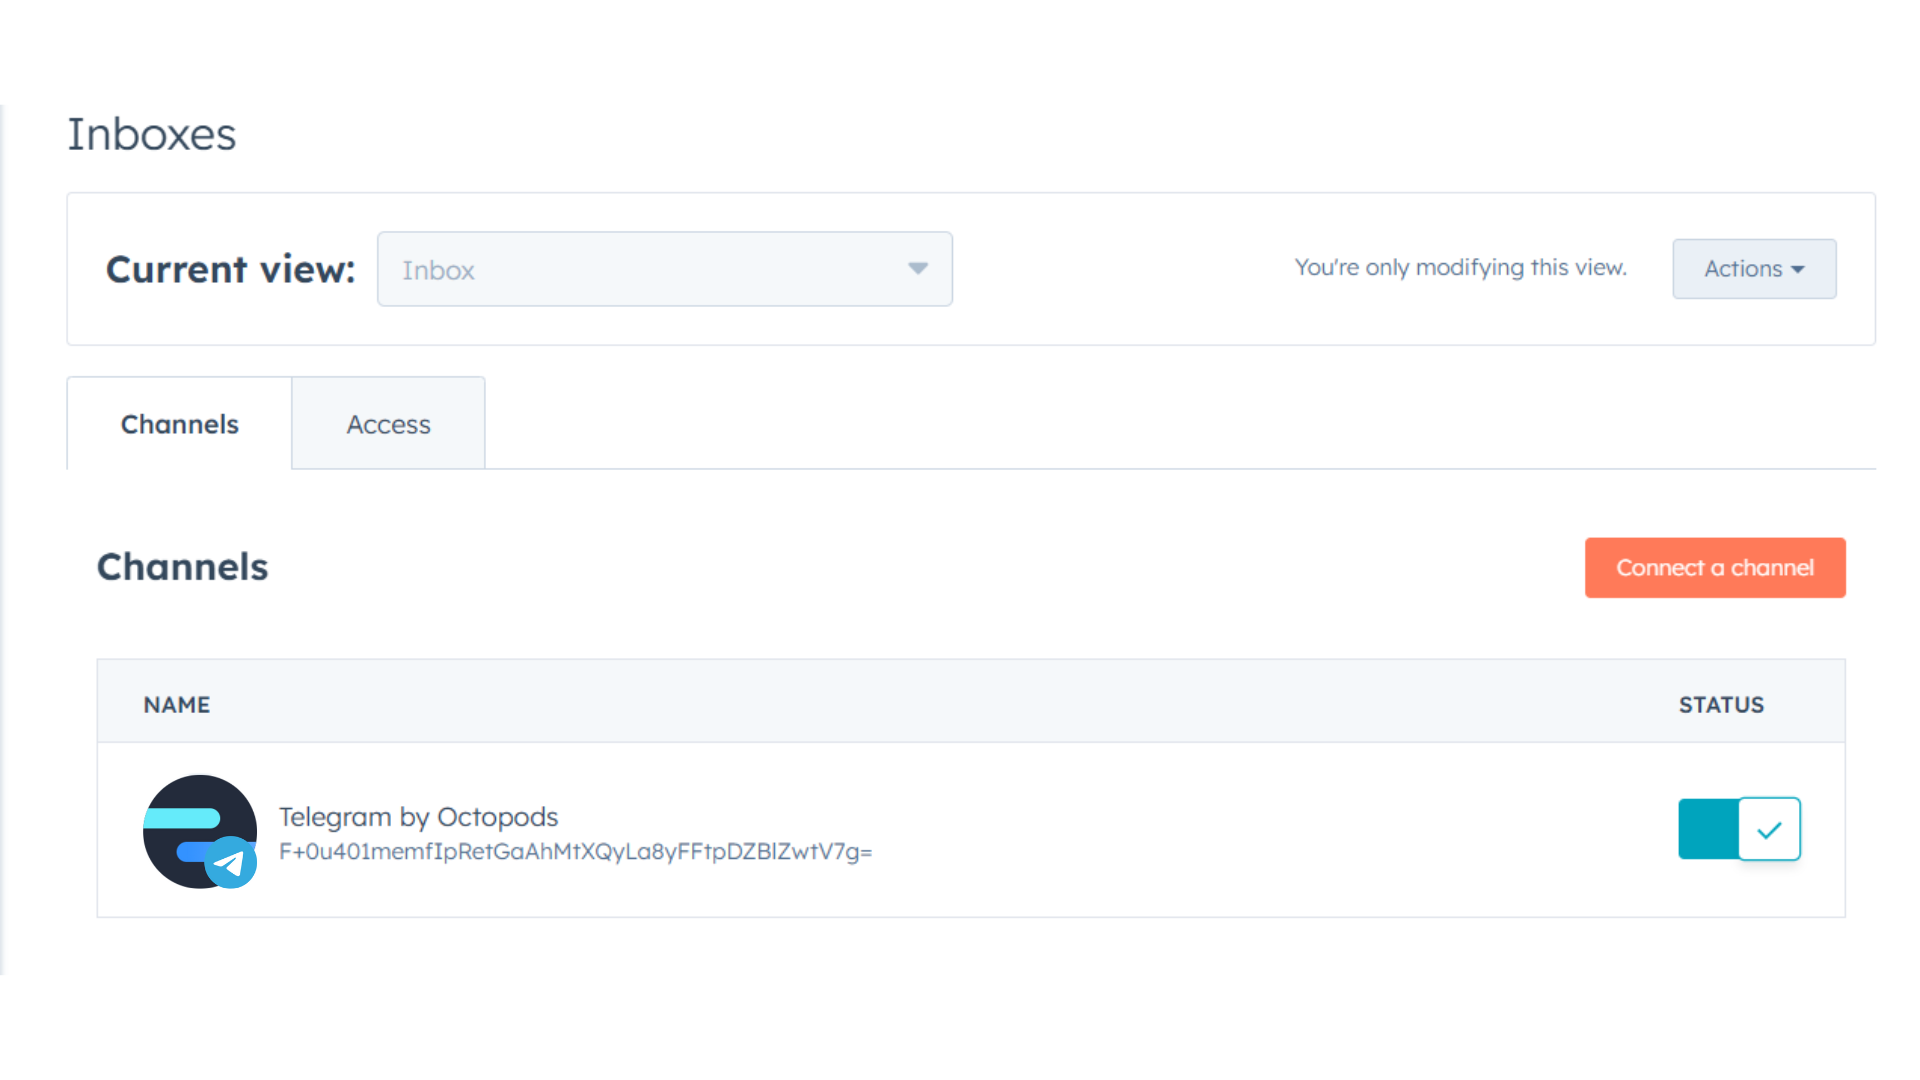Image resolution: width=1920 pixels, height=1080 pixels.
Task: Click the Actions caret arrow
Action: point(1798,270)
